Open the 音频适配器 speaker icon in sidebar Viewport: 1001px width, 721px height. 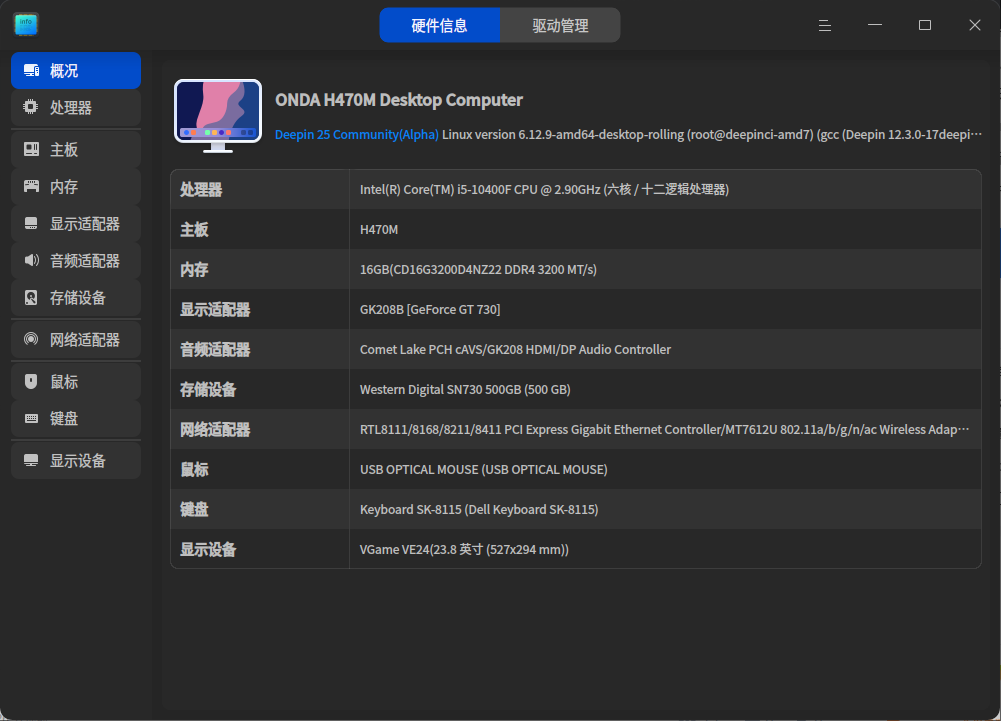click(31, 261)
